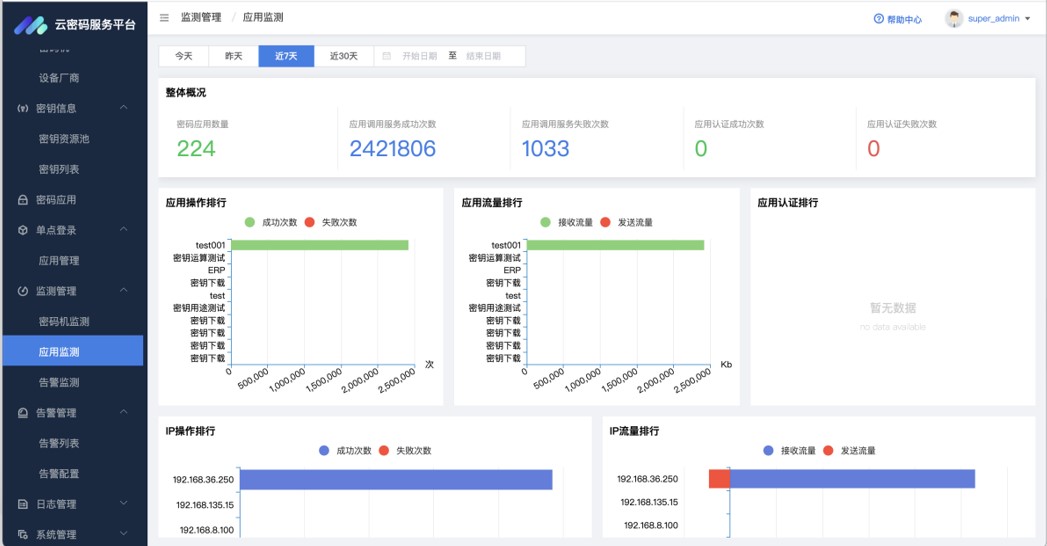Collapse the 密钥信息 sidebar section
Screen dimensions: 1047x546
pos(124,108)
